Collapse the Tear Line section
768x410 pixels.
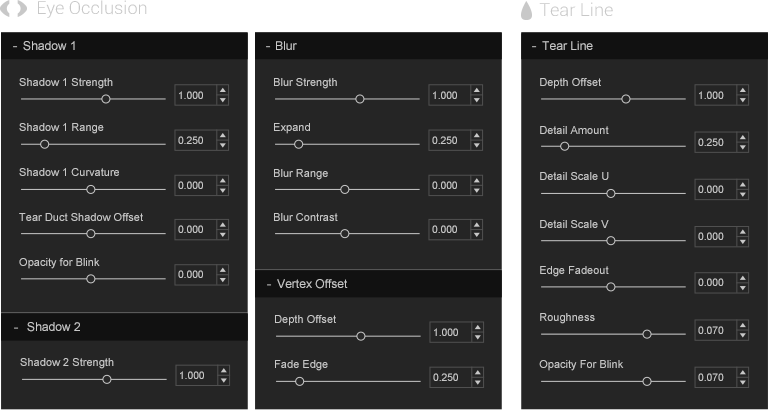coord(534,46)
